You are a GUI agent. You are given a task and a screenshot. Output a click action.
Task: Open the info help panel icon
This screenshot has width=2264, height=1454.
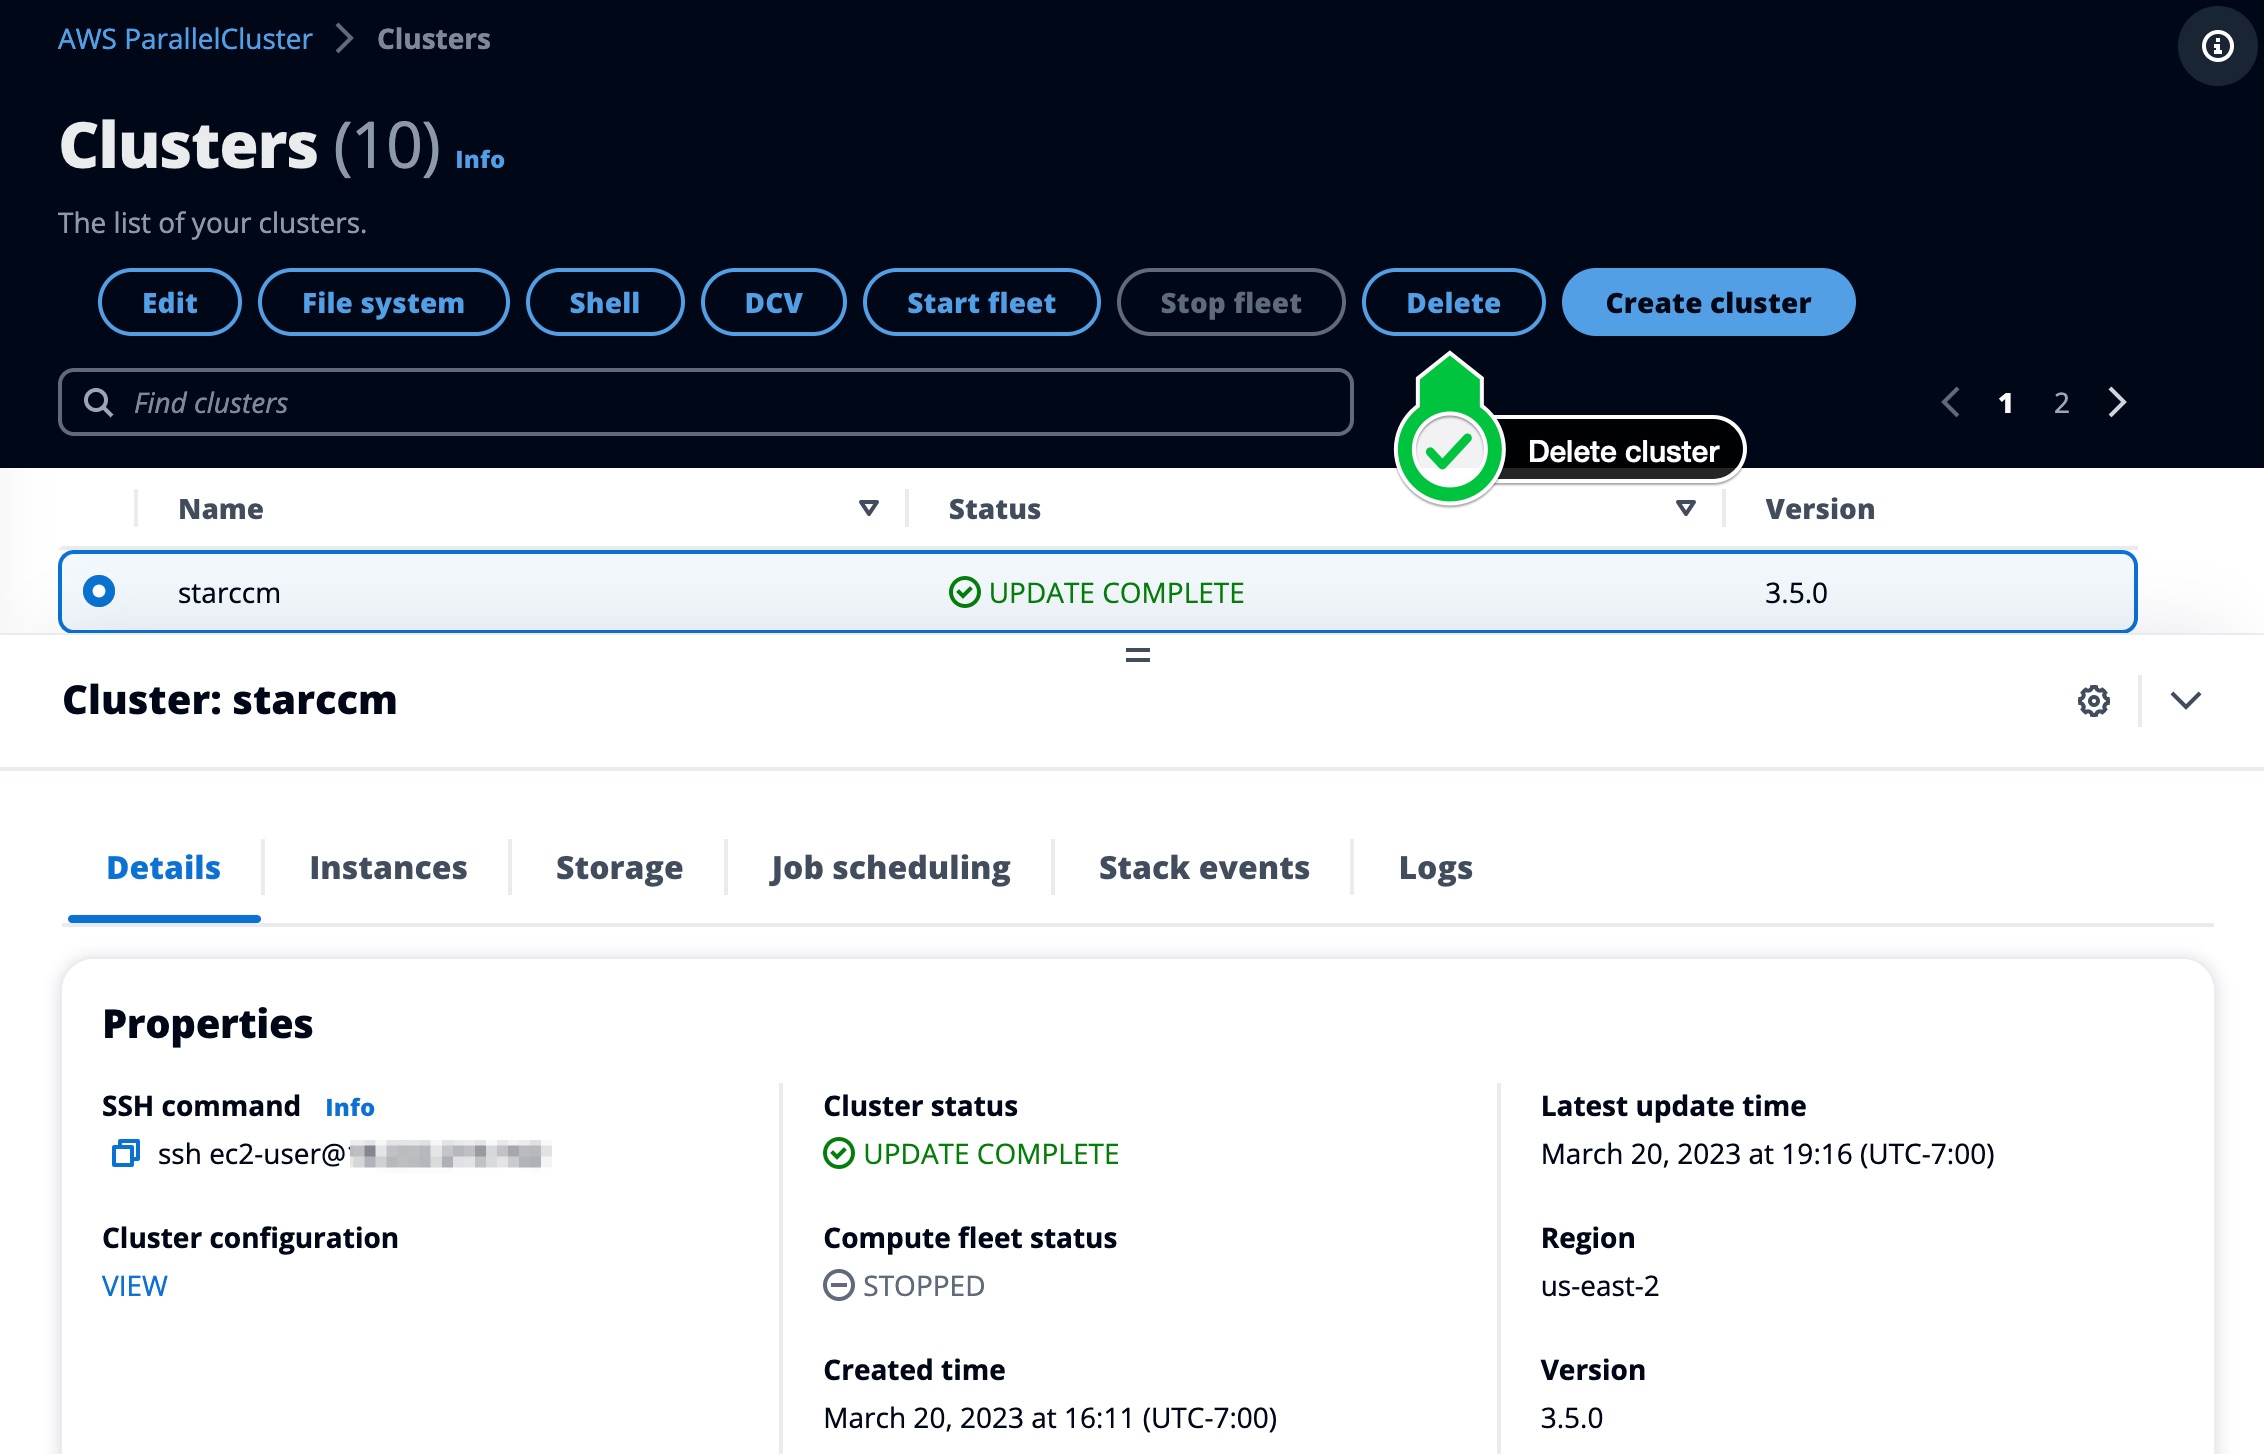pyautogui.click(x=2217, y=46)
